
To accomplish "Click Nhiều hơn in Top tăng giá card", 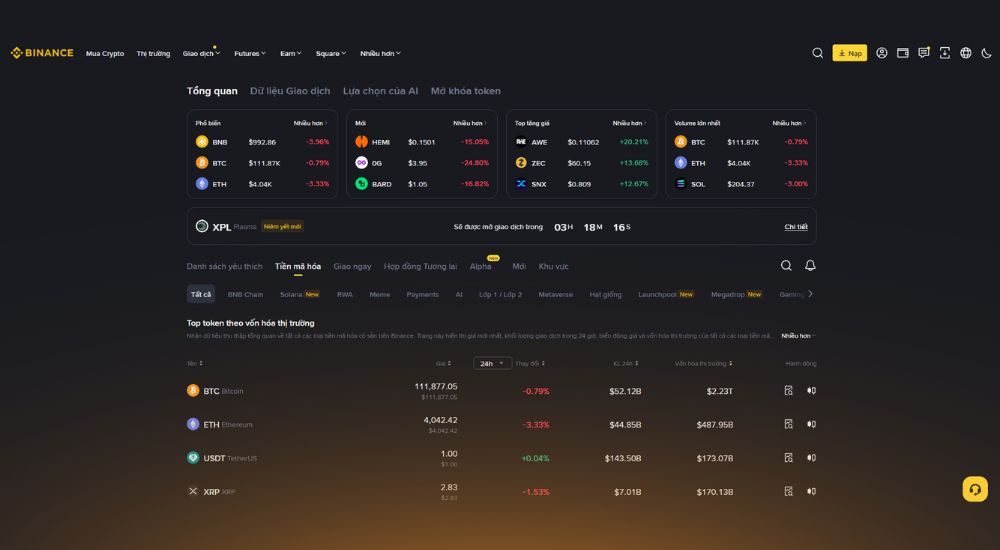I will click(x=629, y=123).
